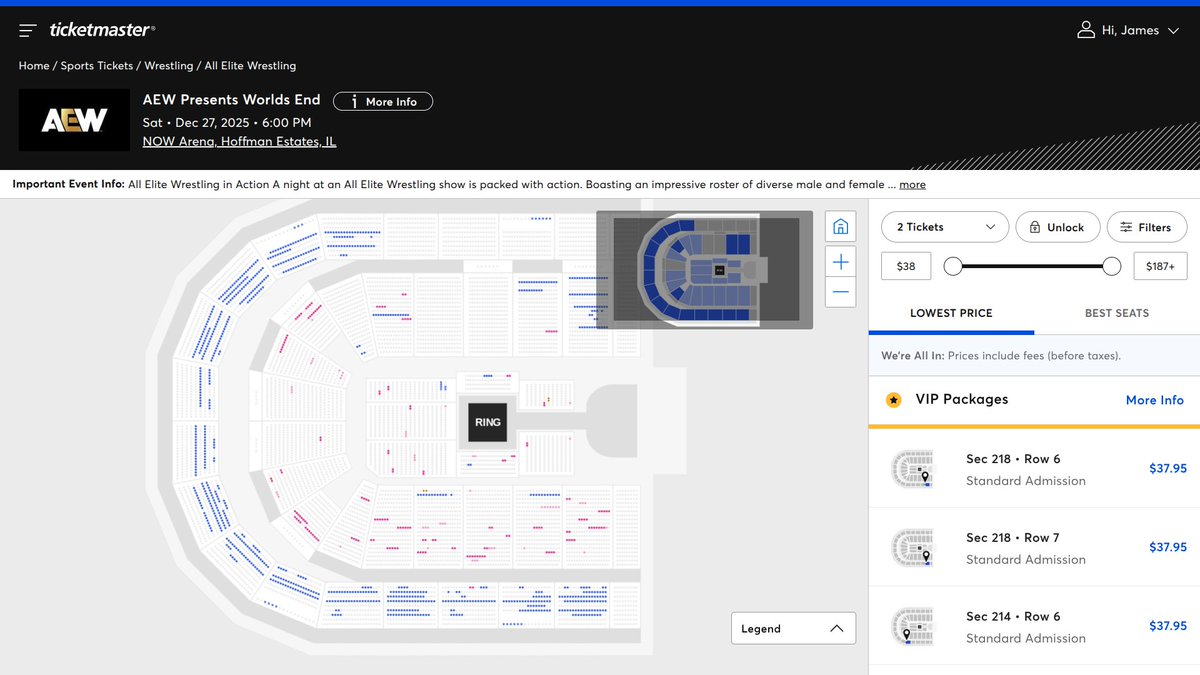
Task: Click the Unlock button
Action: click(x=1058, y=227)
